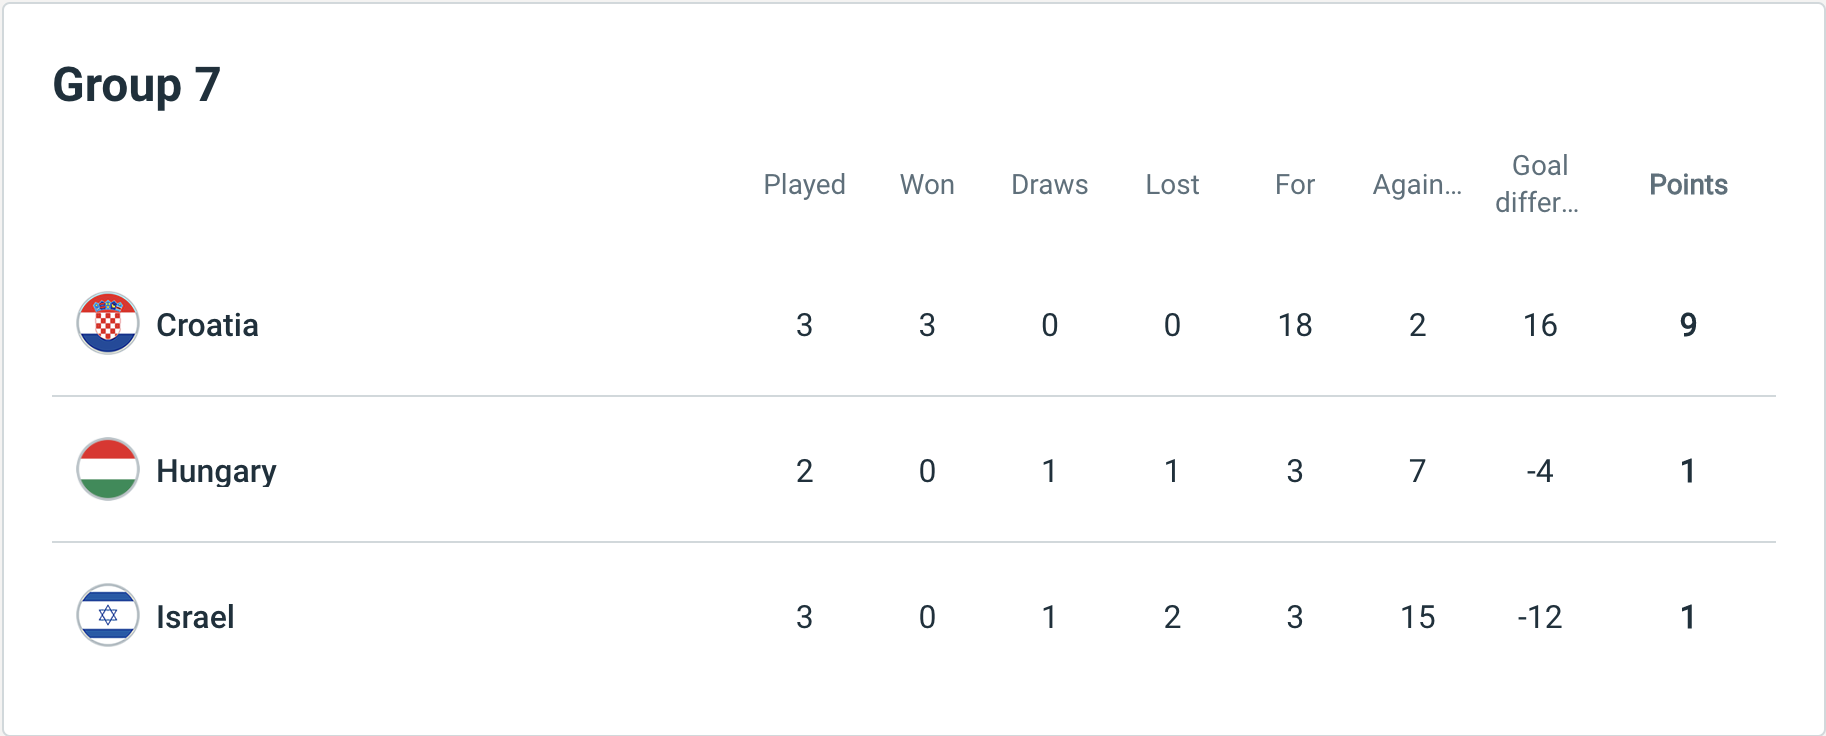Select the Won column header
This screenshot has width=1826, height=736.
tap(927, 185)
